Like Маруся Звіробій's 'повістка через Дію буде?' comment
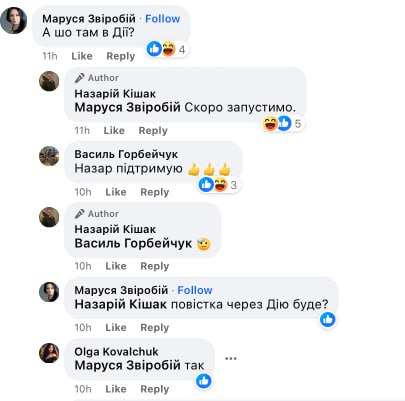 click(x=116, y=327)
